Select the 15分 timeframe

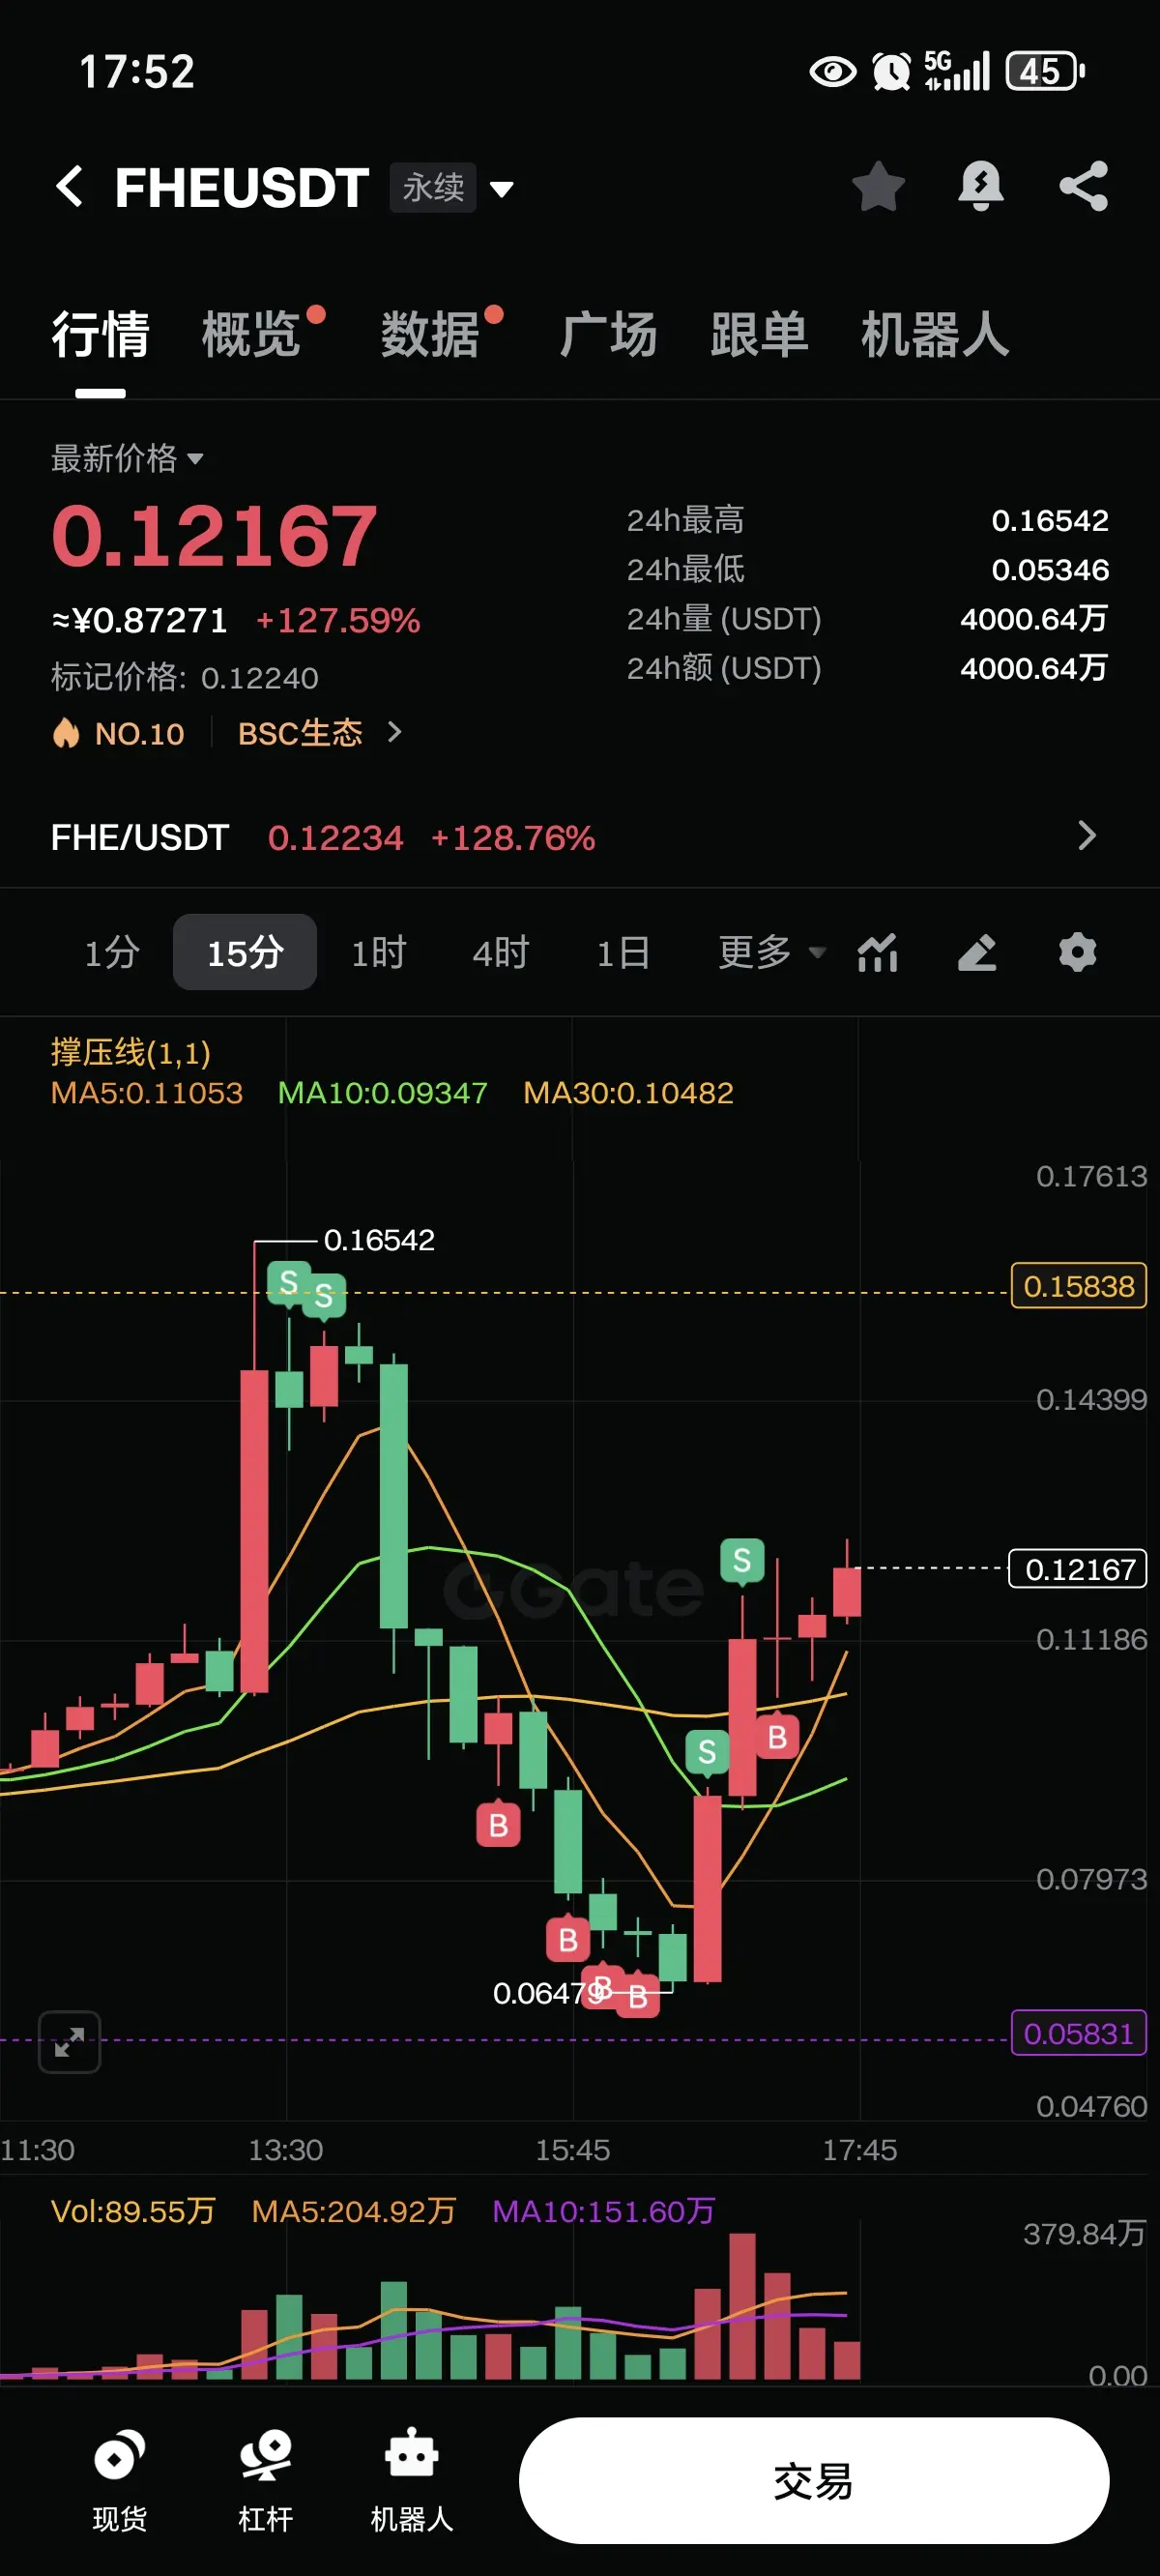click(245, 952)
